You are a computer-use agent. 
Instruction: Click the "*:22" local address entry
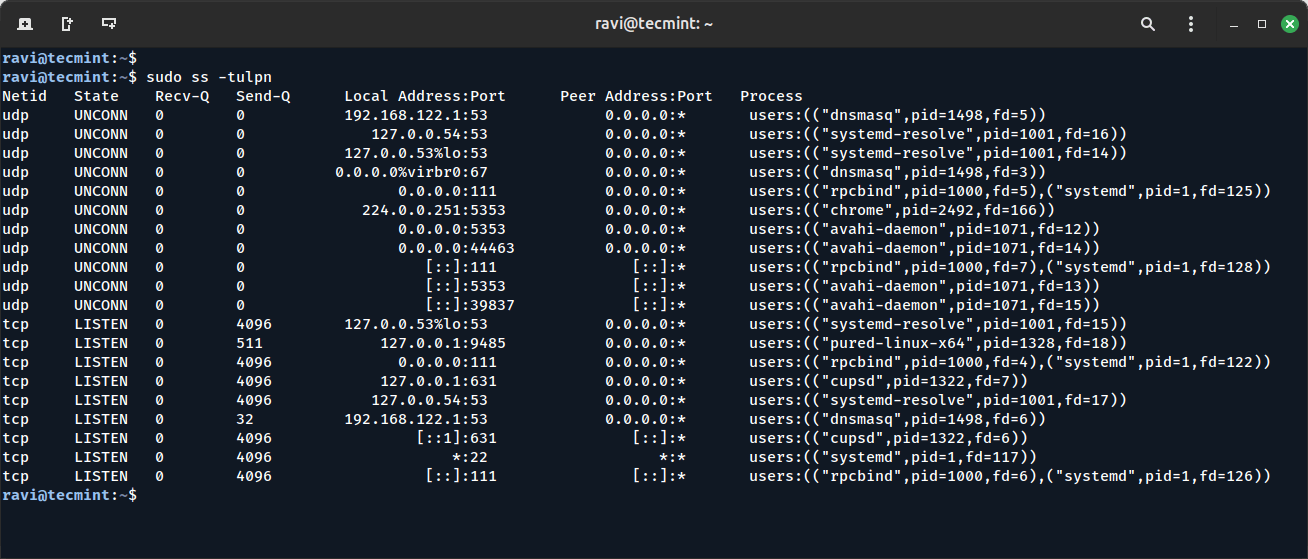click(x=469, y=457)
